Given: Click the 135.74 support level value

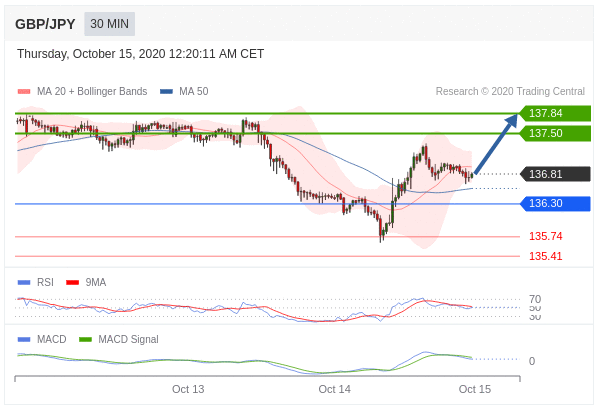Looking at the screenshot, I should tap(546, 236).
